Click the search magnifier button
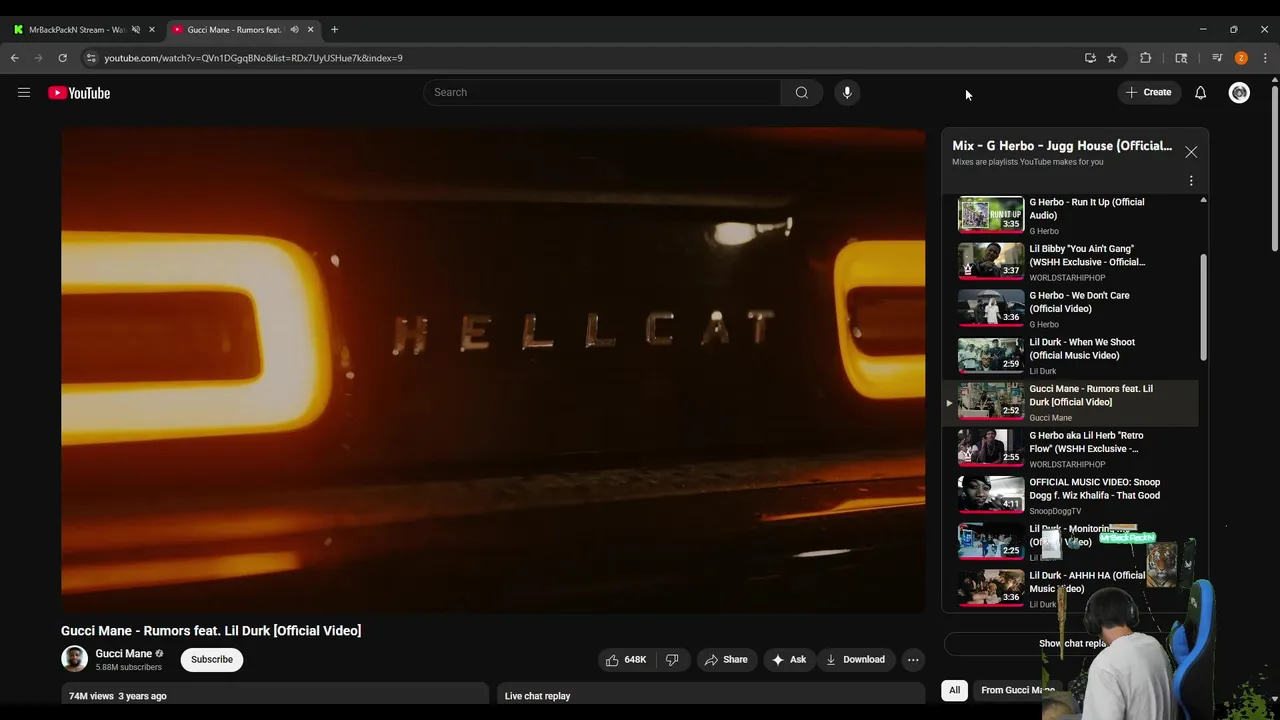The image size is (1280, 720). pos(801,93)
